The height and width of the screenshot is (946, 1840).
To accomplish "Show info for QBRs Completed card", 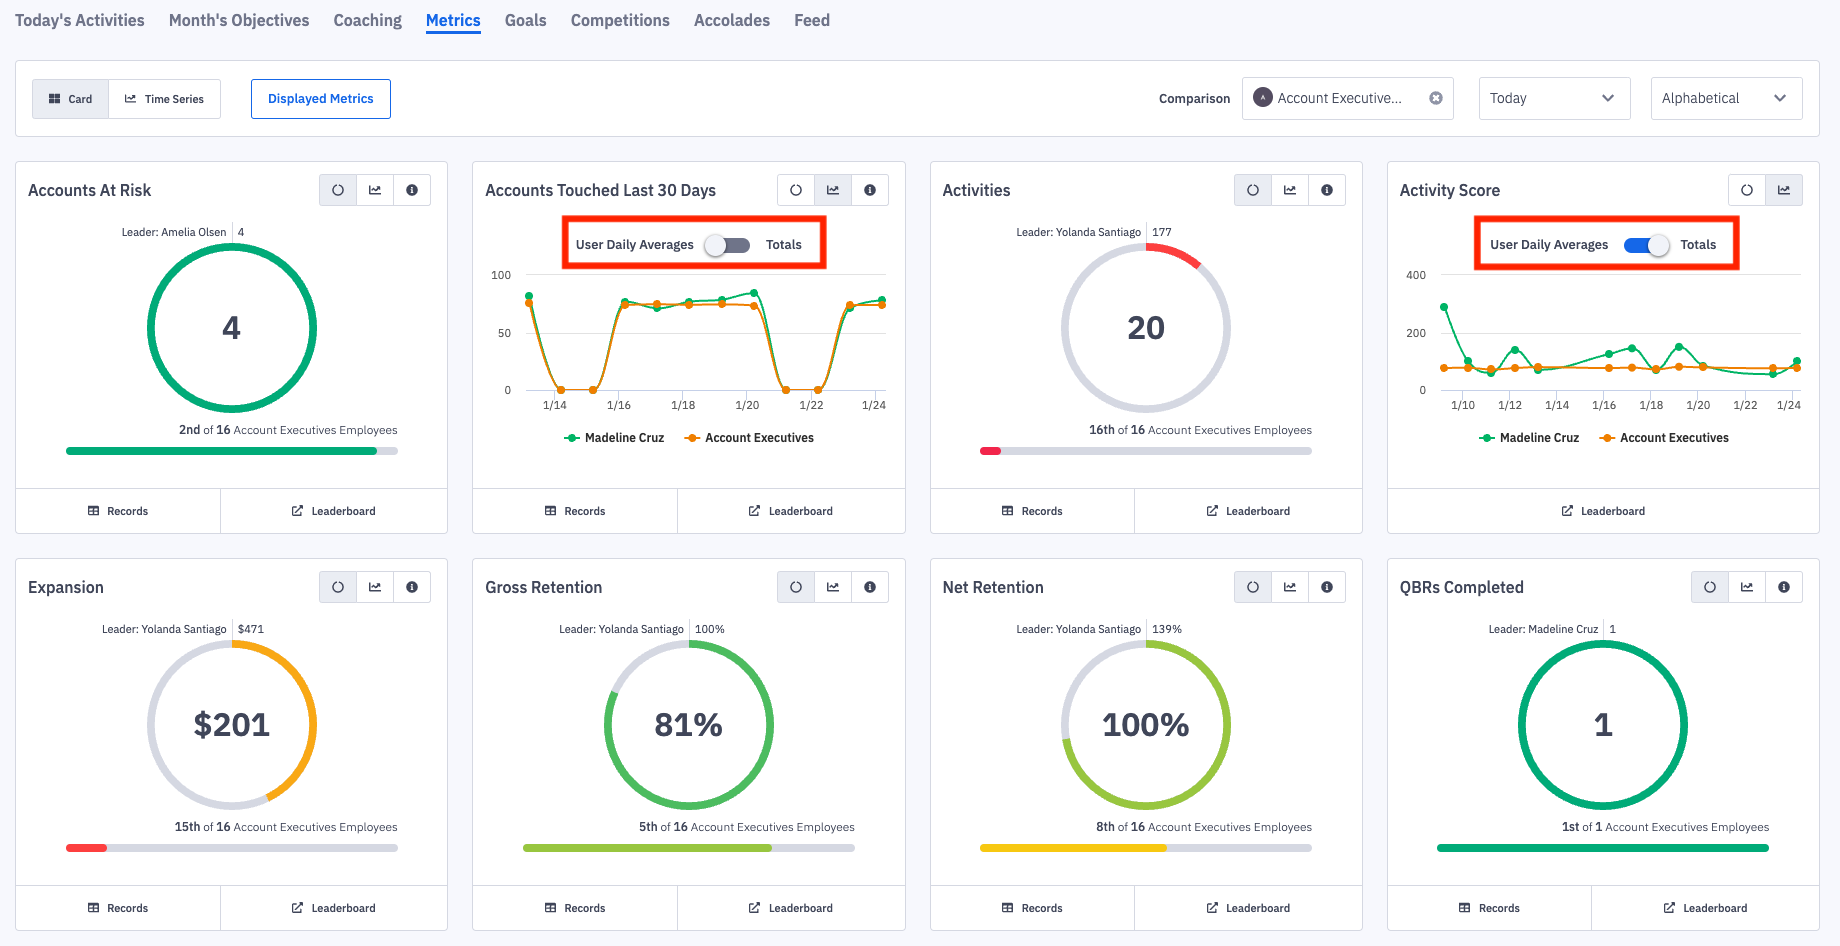I will pyautogui.click(x=1783, y=587).
